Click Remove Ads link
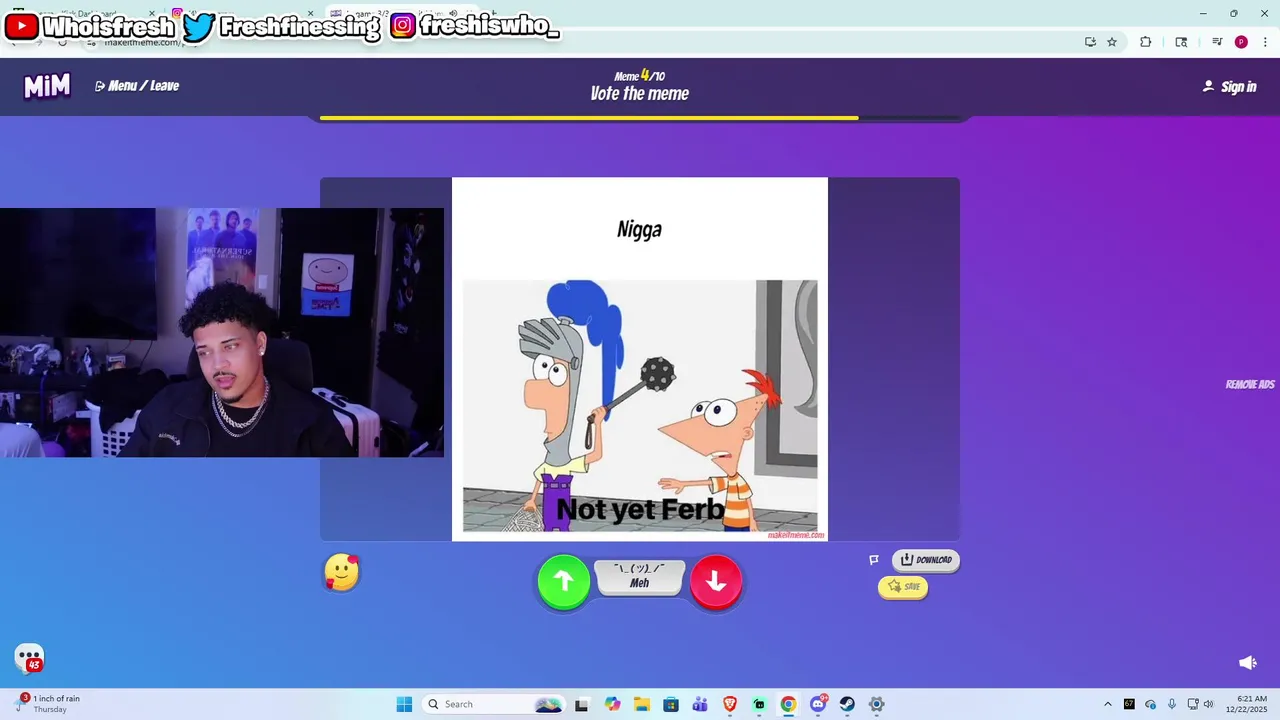1280x720 pixels. click(x=1250, y=385)
